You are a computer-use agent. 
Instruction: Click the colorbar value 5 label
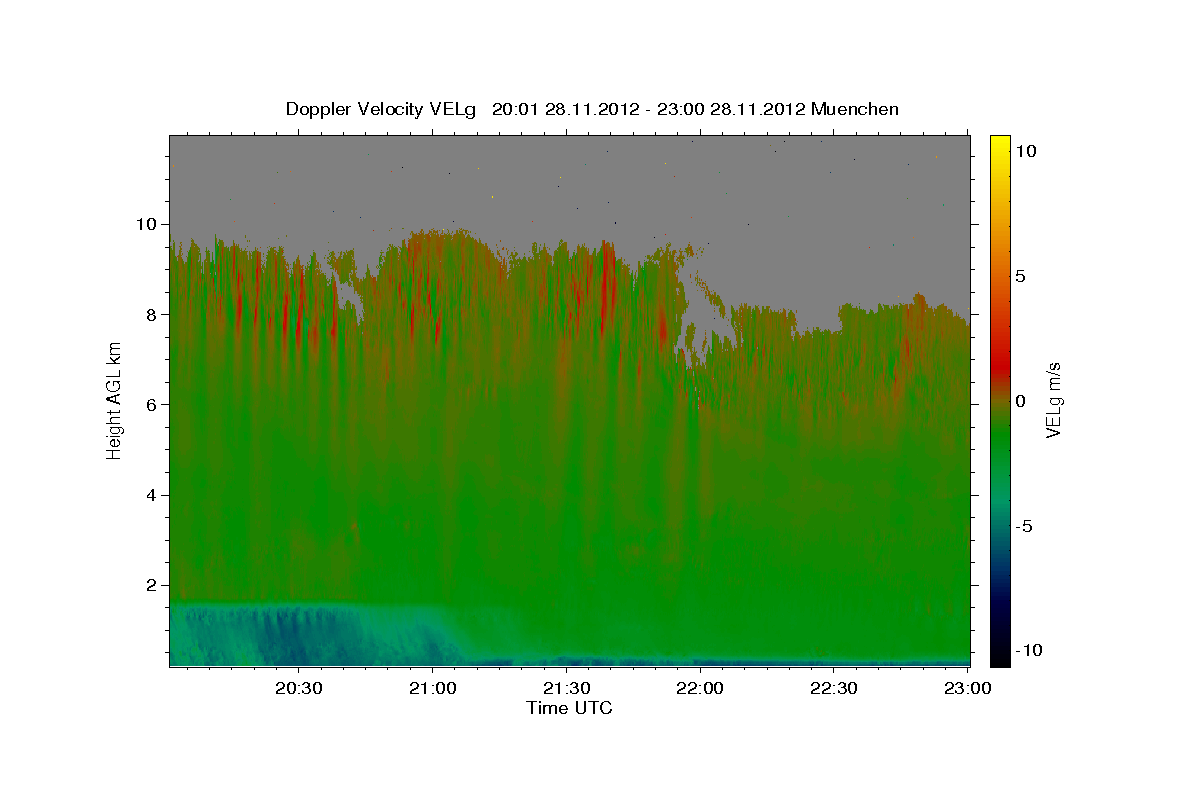click(1020, 276)
